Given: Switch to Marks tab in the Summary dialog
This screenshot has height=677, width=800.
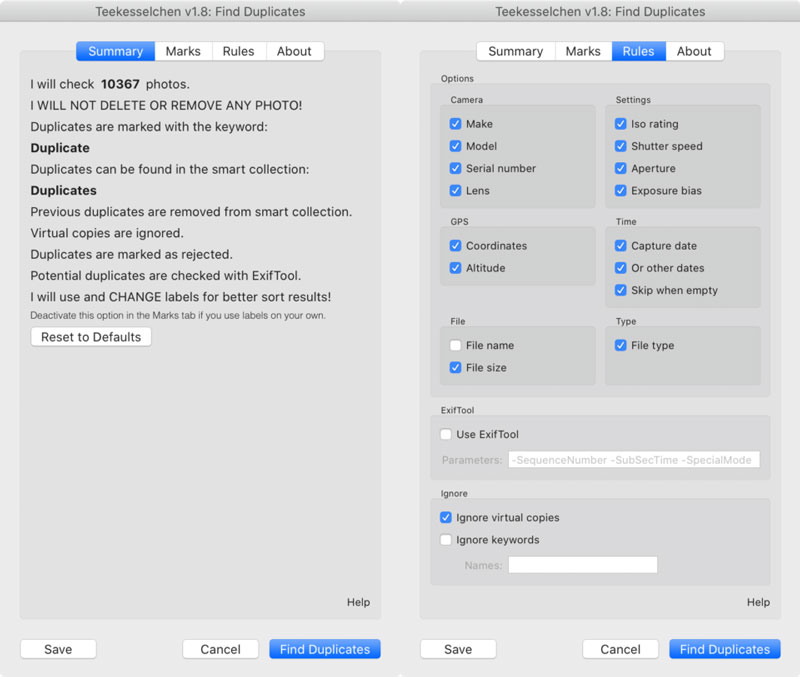Looking at the screenshot, I should [x=183, y=51].
